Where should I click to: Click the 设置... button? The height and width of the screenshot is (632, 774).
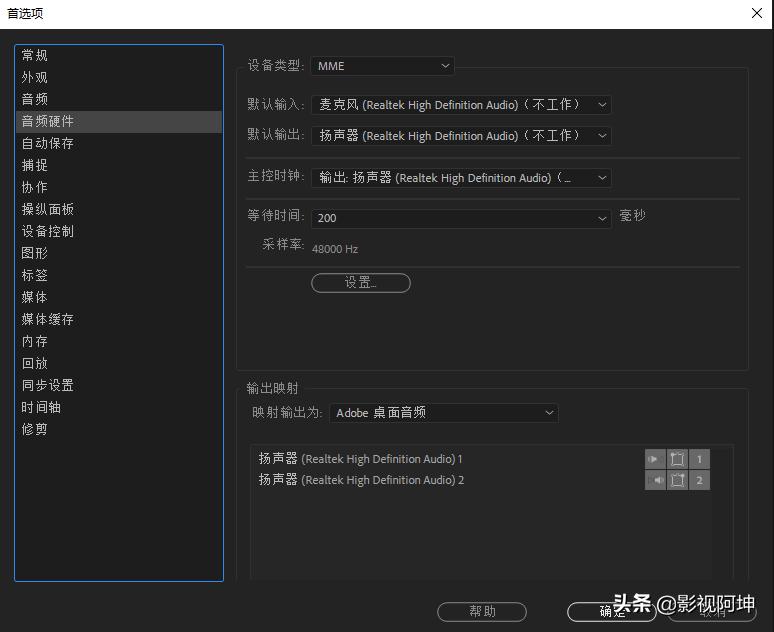(x=360, y=283)
